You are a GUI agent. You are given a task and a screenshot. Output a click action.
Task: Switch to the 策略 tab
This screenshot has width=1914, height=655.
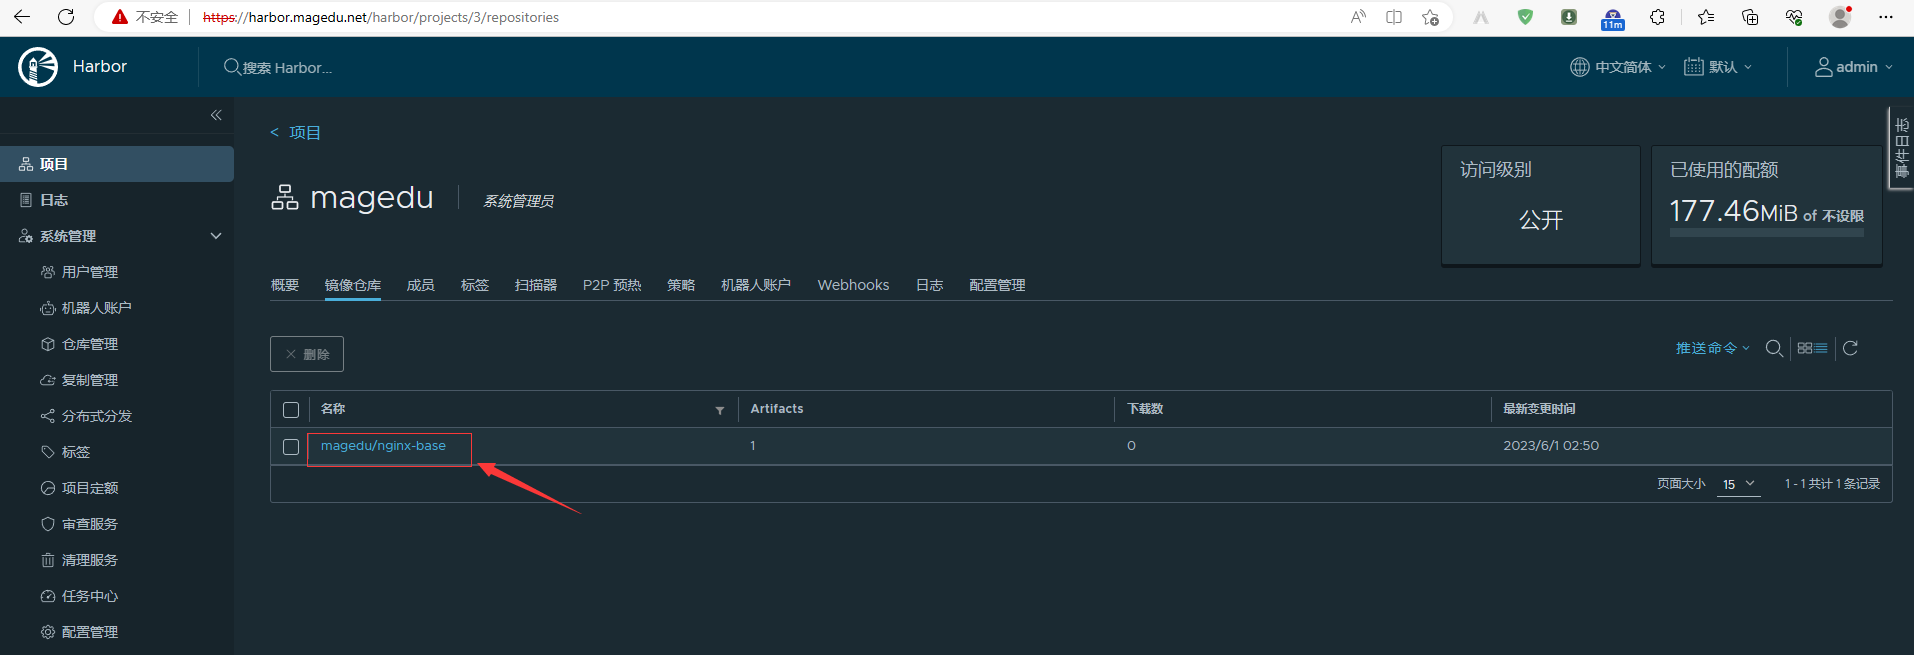[x=681, y=285]
